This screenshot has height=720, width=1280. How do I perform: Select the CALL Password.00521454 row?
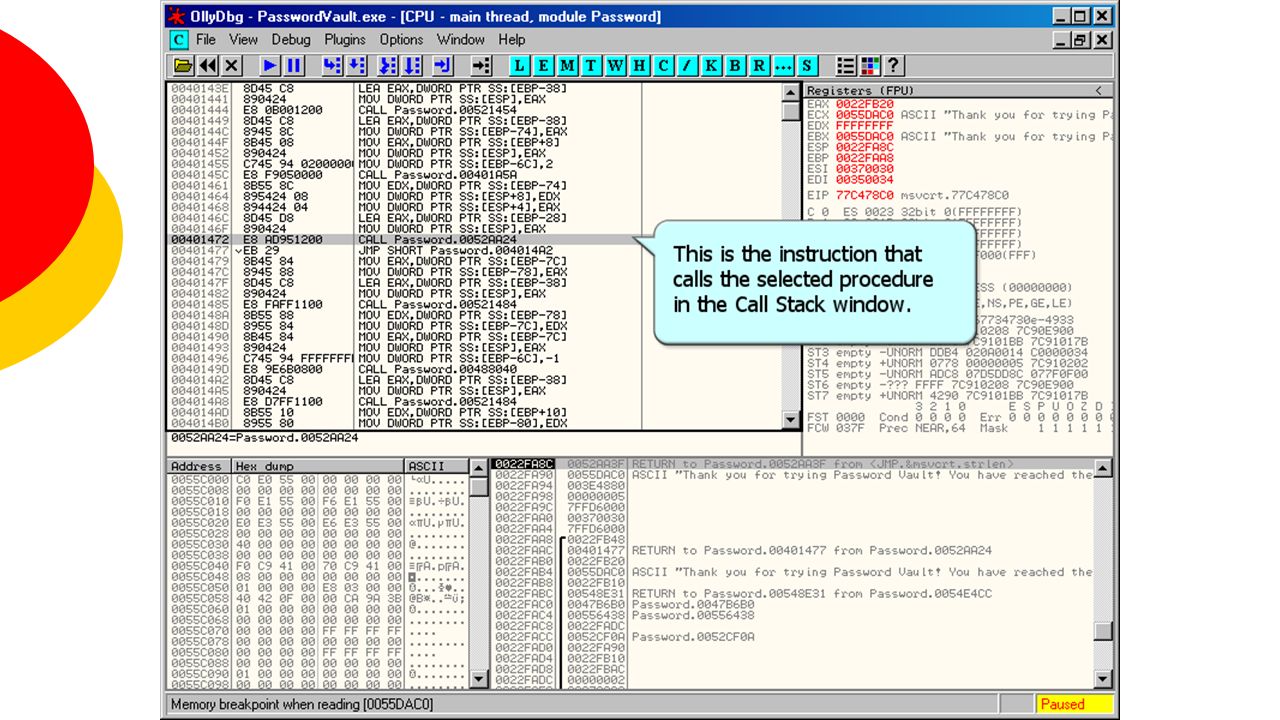[473, 110]
